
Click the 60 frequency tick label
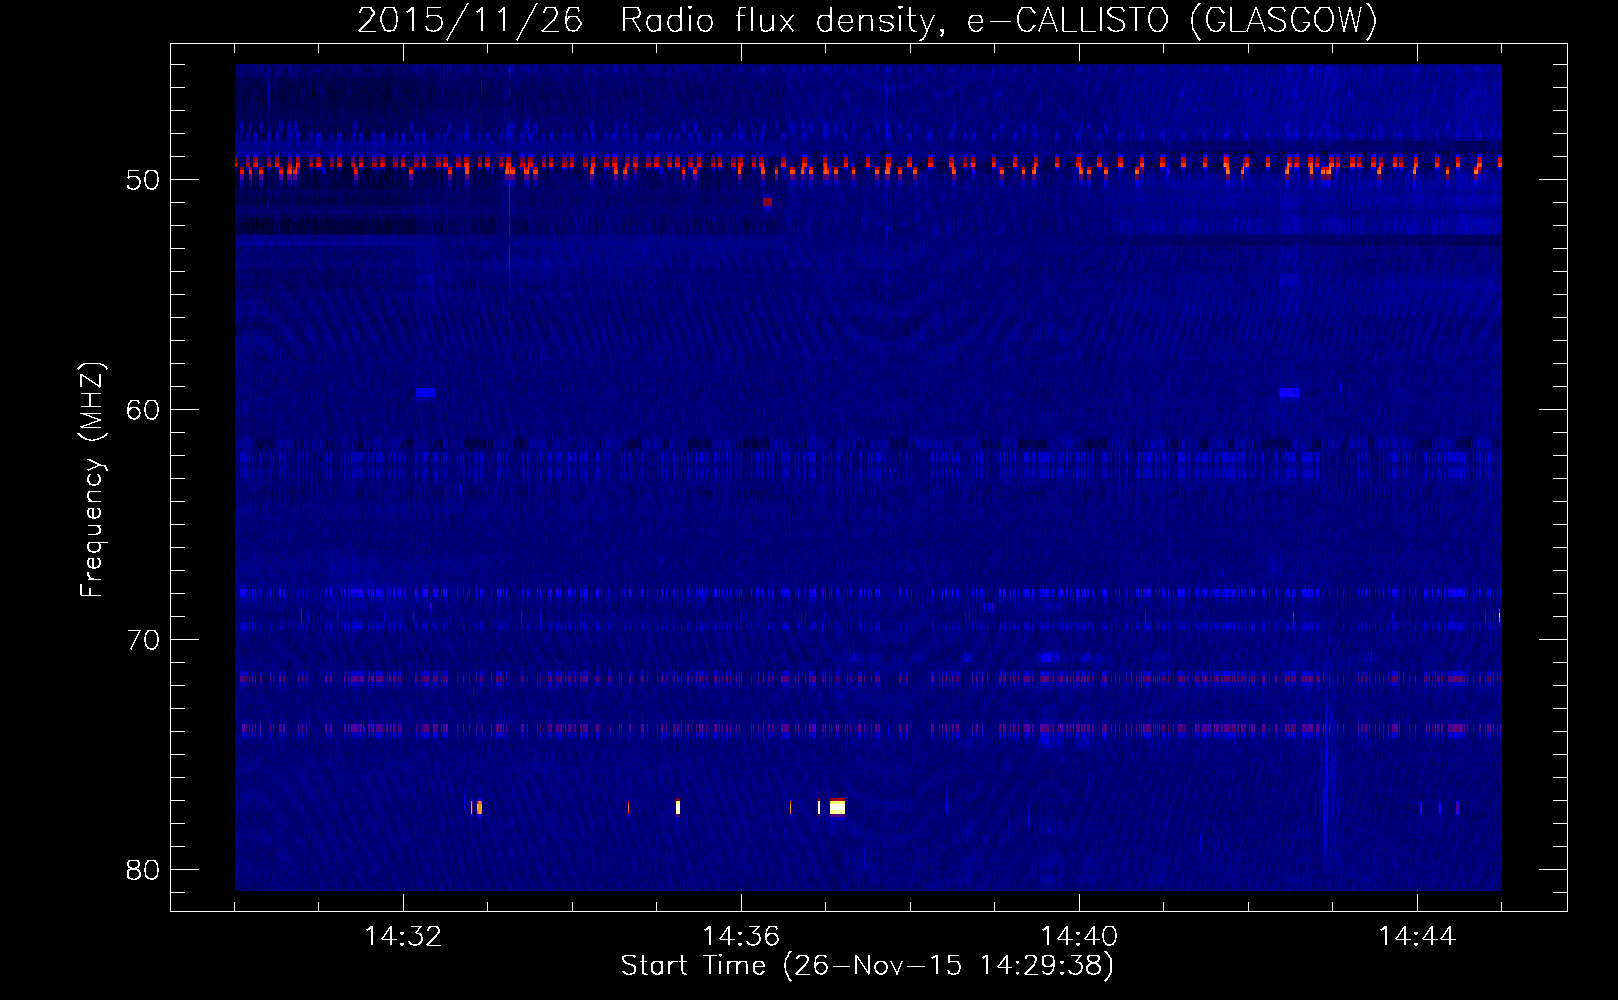pos(144,410)
